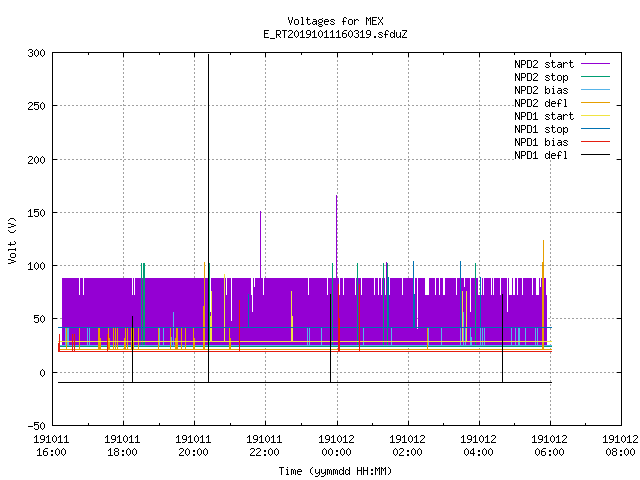Click the y-axis tick value 200
This screenshot has width=640, height=480.
coord(36,160)
